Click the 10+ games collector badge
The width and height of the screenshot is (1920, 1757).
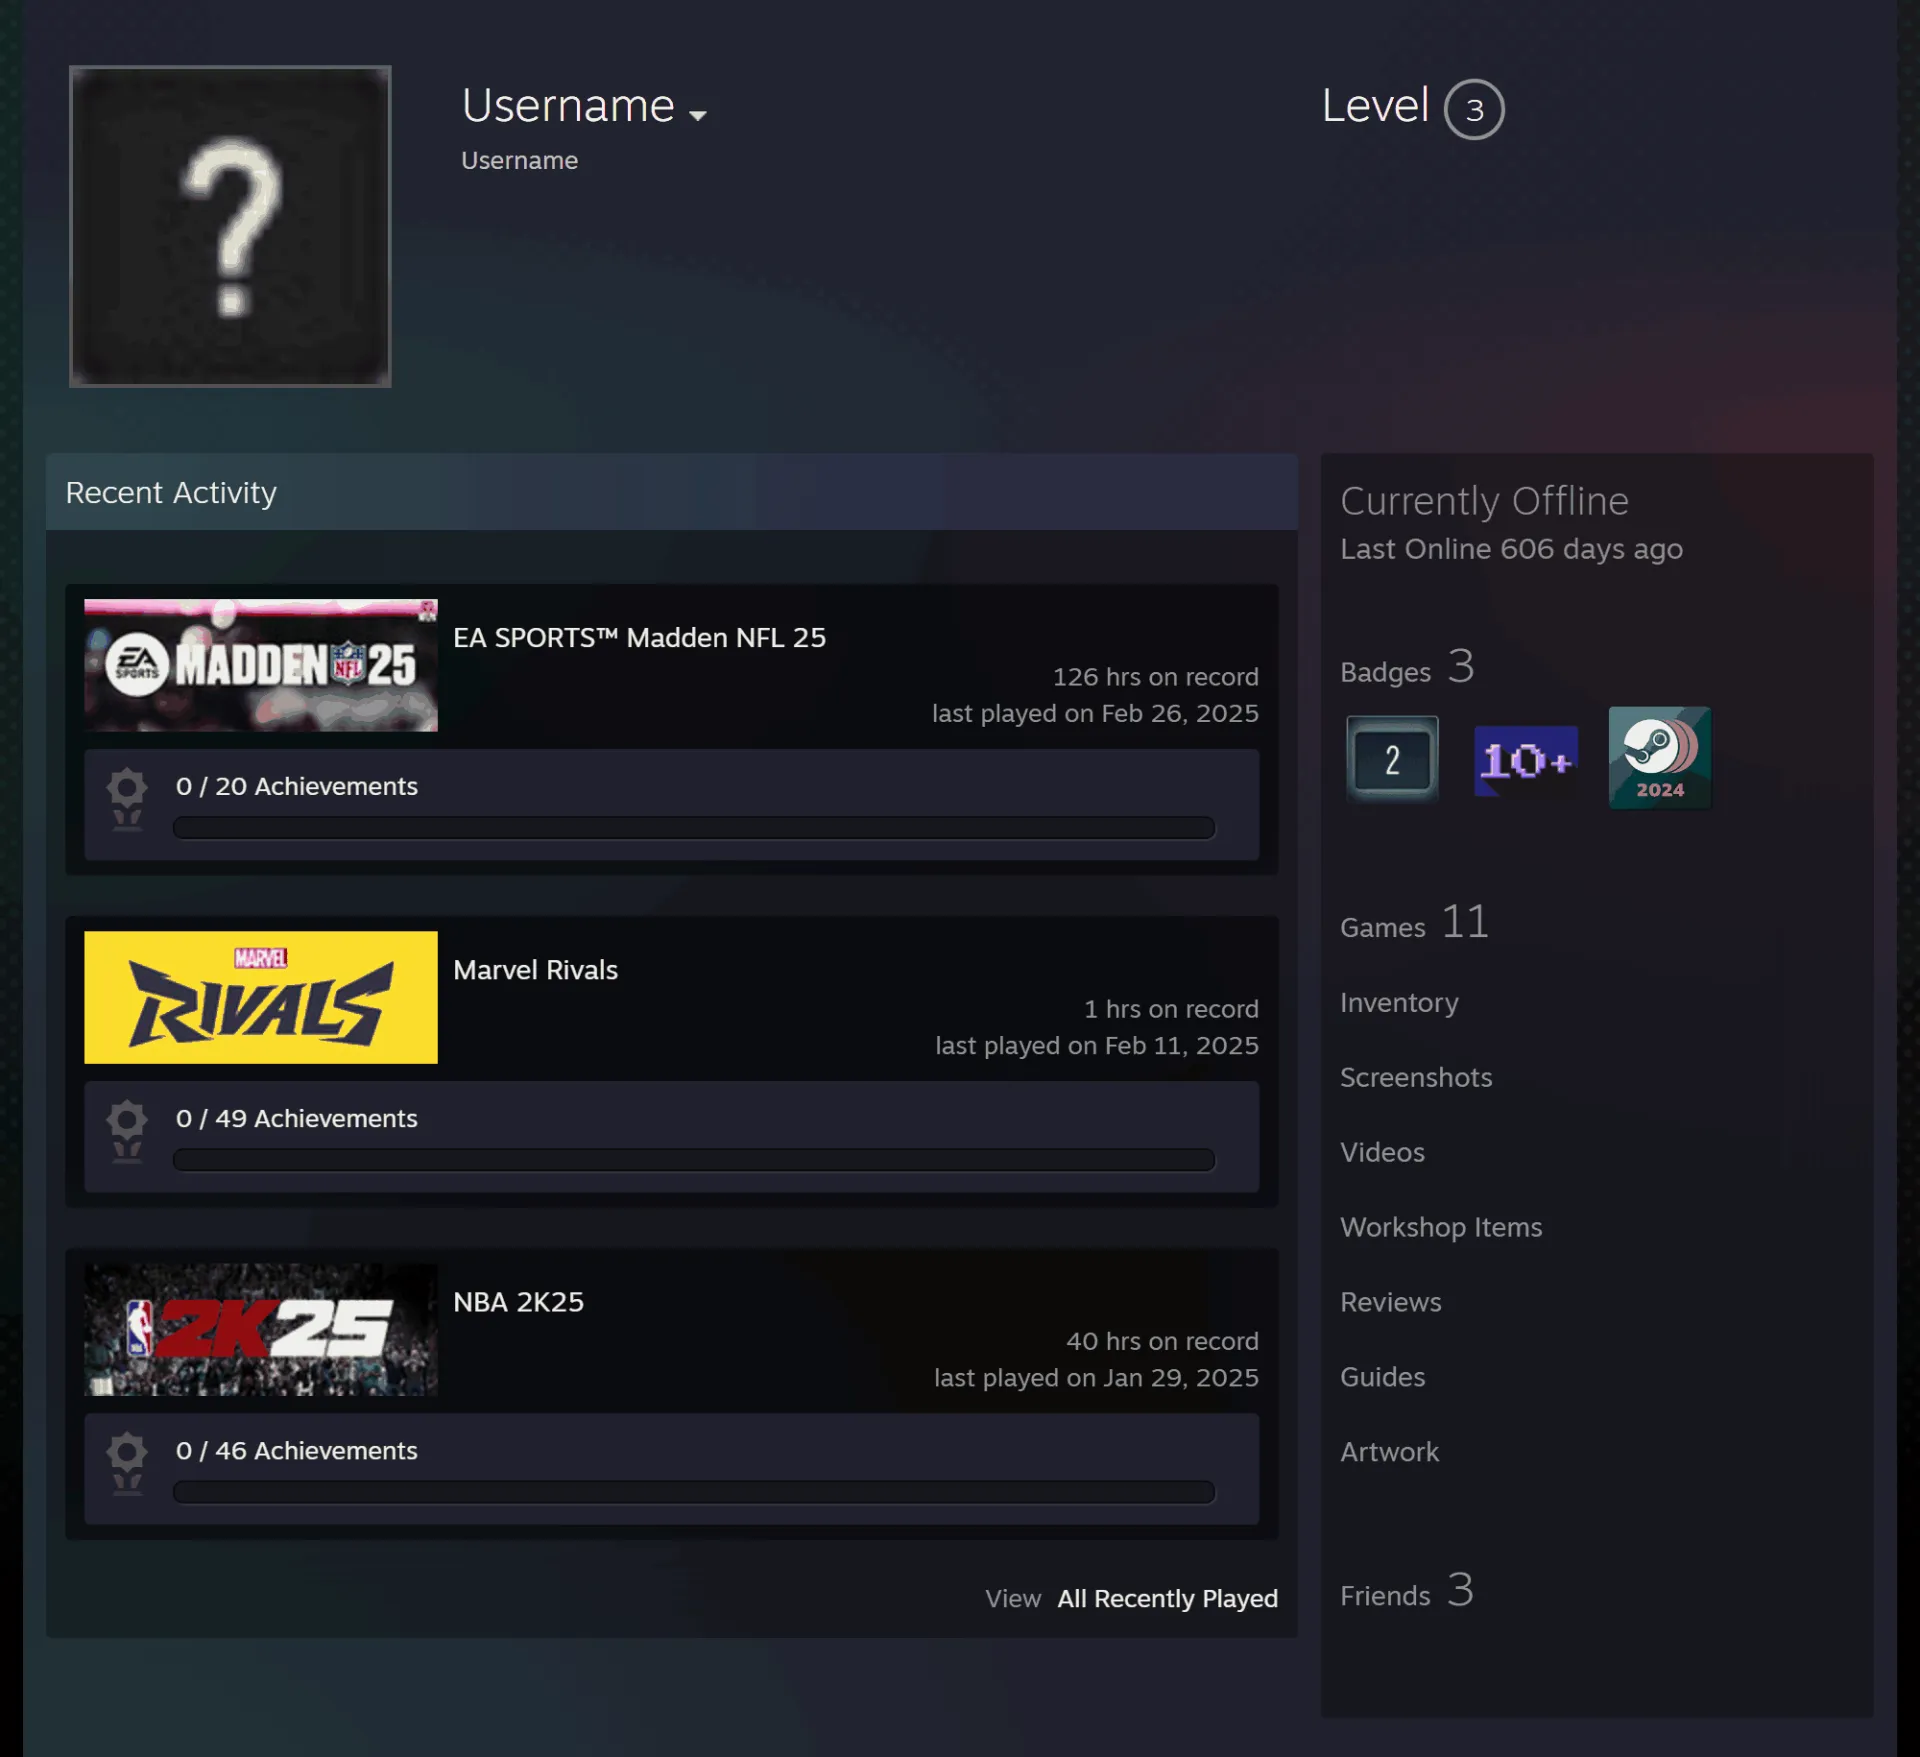(1526, 760)
